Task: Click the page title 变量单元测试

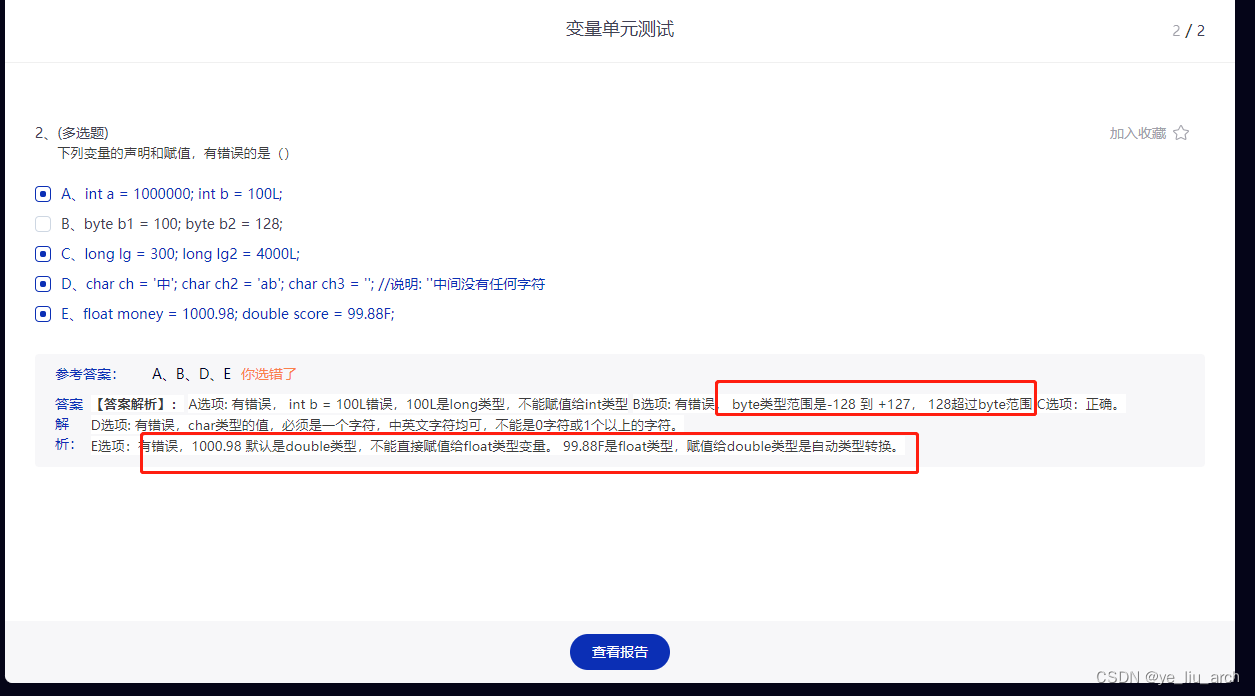Action: [620, 29]
